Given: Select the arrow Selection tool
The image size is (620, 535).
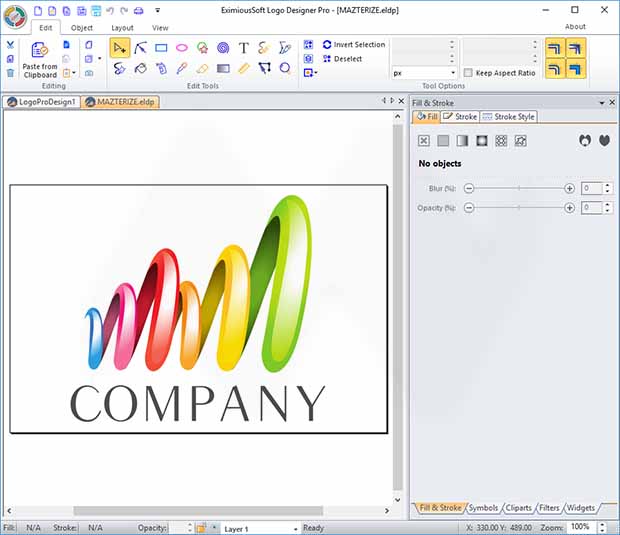Looking at the screenshot, I should pos(120,48).
